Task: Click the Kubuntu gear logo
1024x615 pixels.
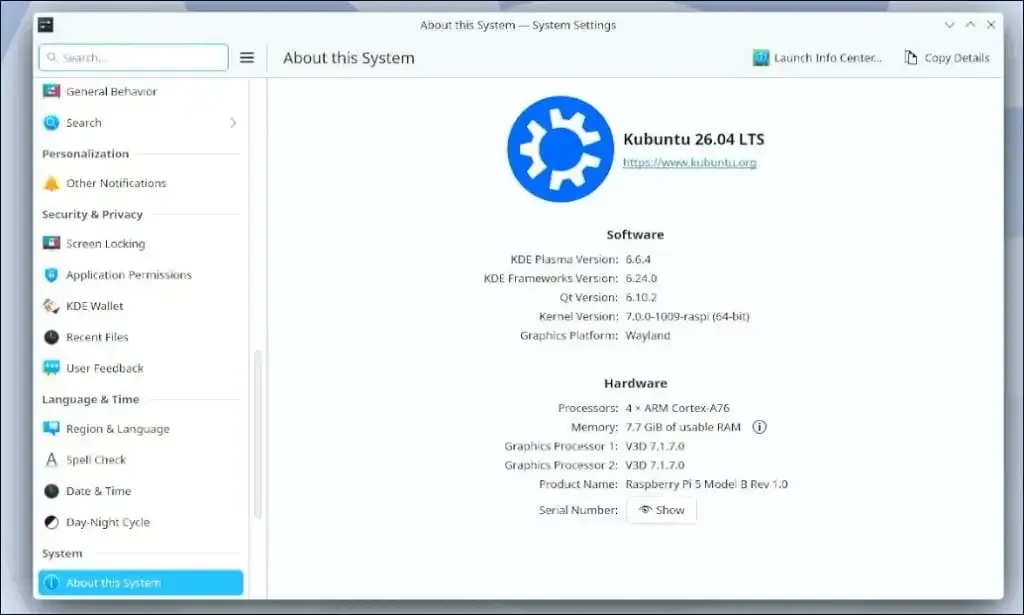Action: tap(560, 150)
